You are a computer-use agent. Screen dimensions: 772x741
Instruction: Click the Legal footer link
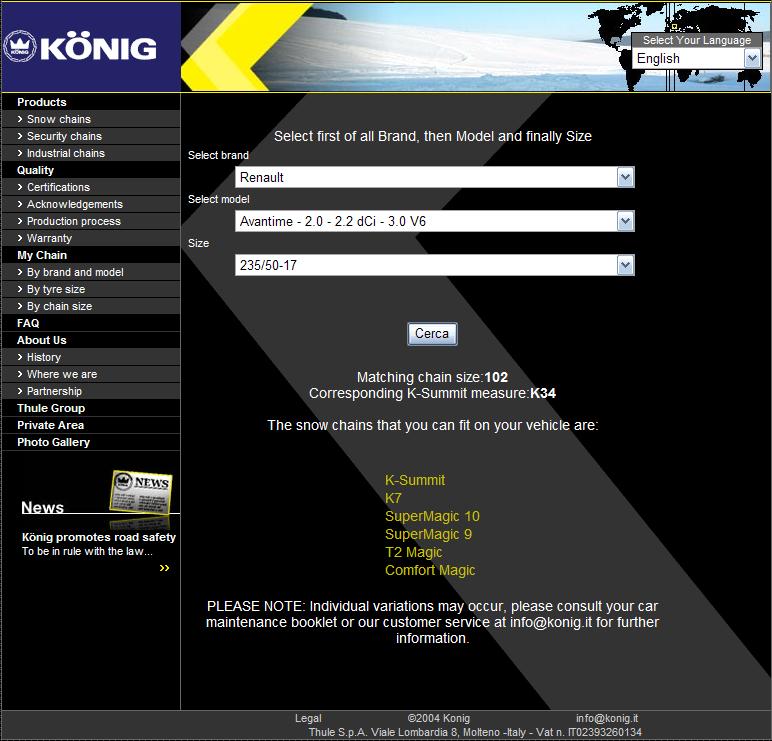coord(308,718)
